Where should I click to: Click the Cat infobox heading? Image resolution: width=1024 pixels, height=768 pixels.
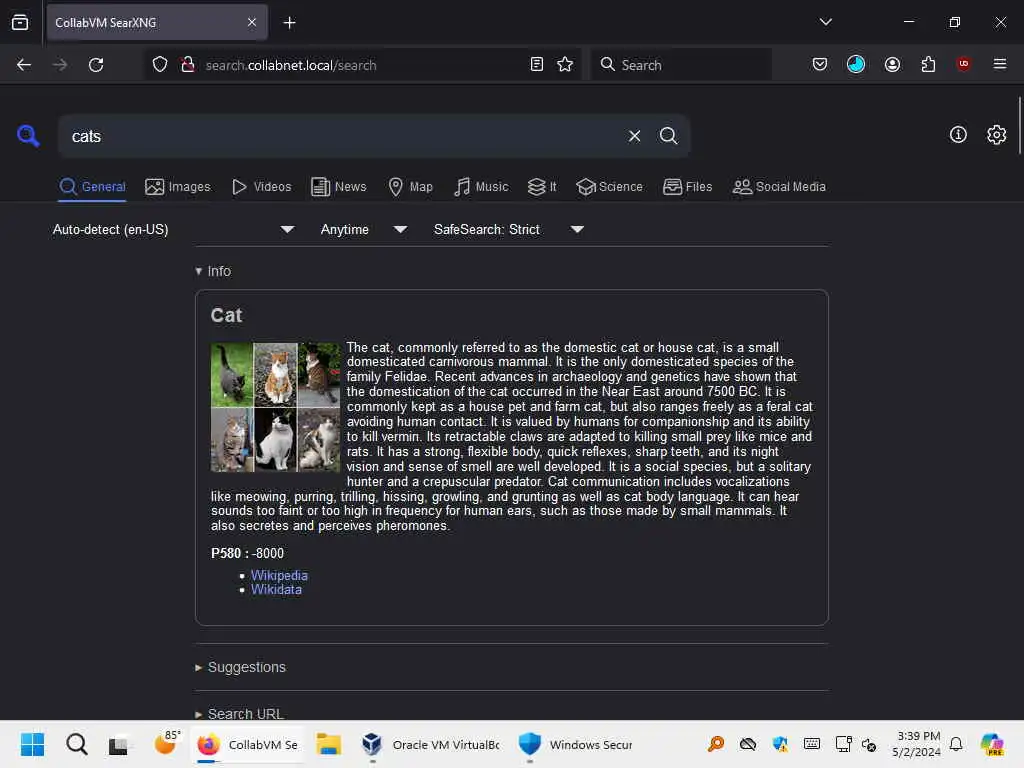pos(226,315)
